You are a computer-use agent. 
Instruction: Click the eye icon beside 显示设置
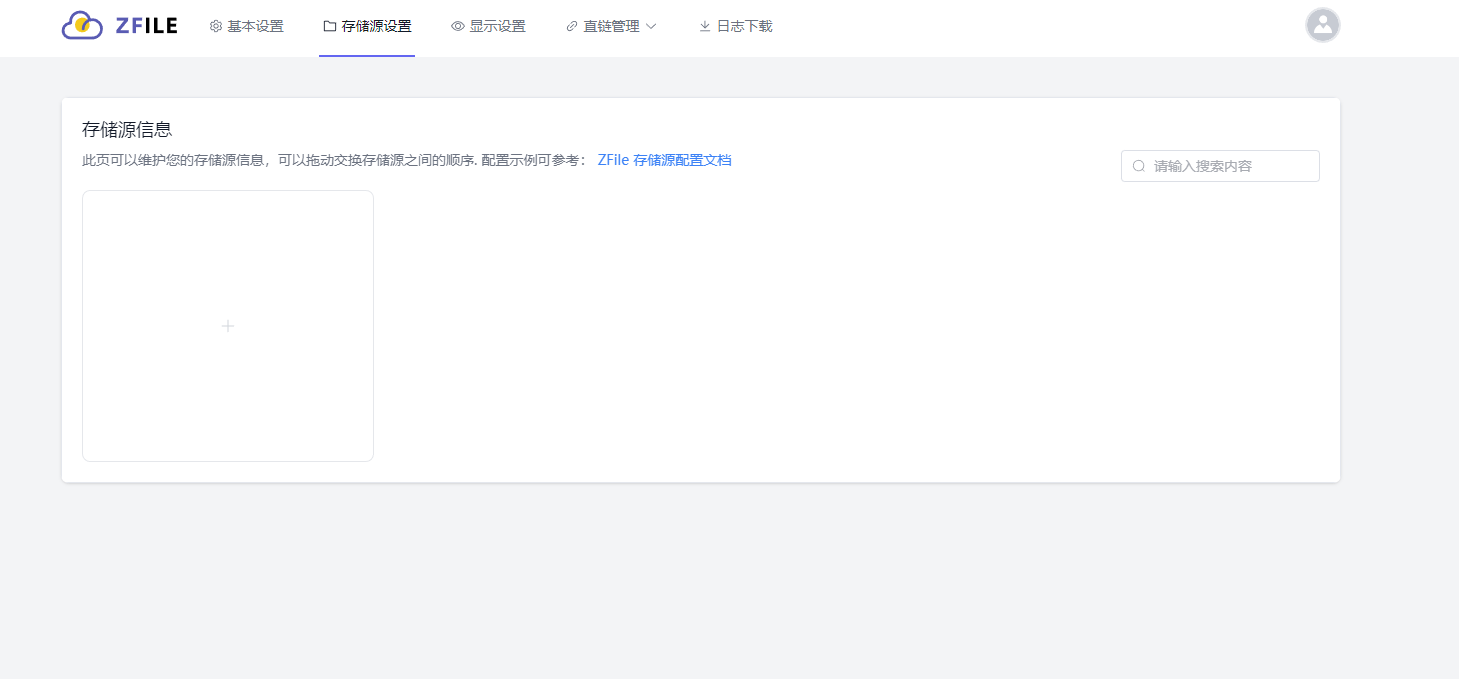pyautogui.click(x=457, y=25)
